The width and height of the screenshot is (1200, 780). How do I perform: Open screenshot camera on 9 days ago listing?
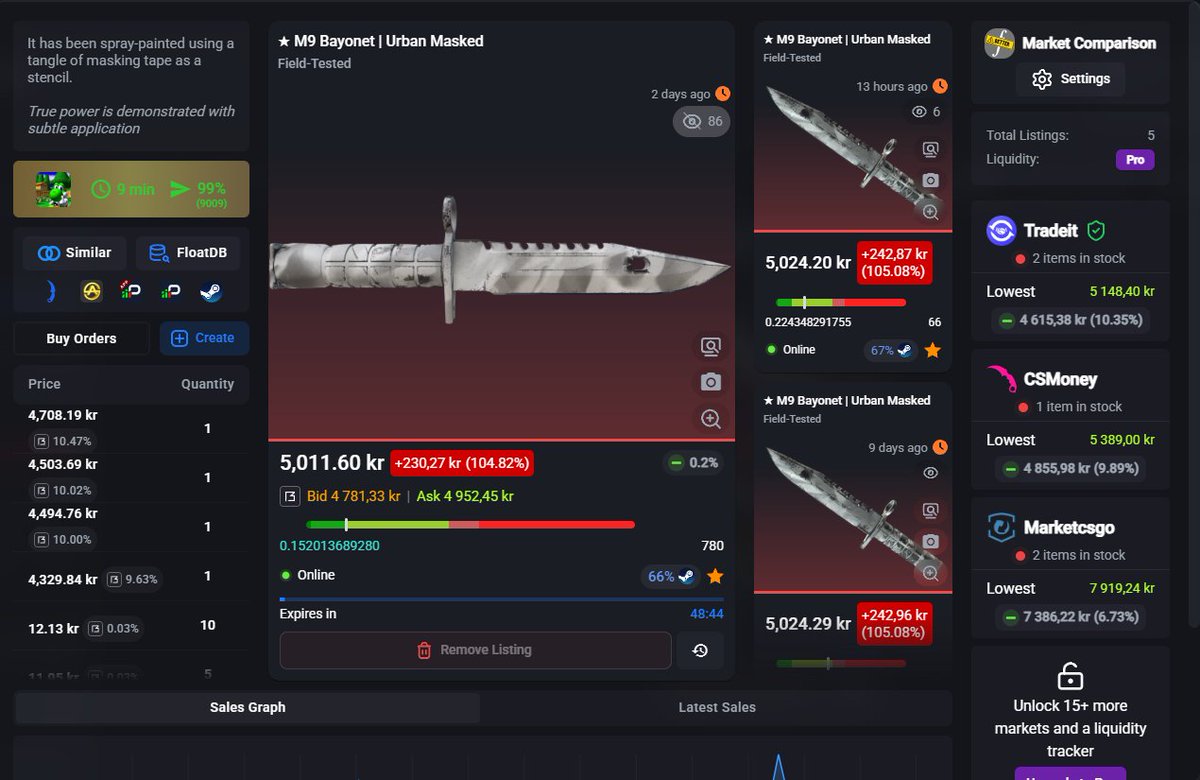(931, 541)
